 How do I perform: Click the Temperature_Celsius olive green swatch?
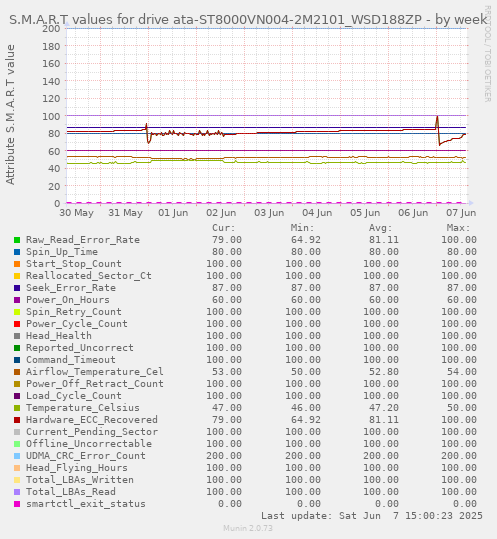17,408
